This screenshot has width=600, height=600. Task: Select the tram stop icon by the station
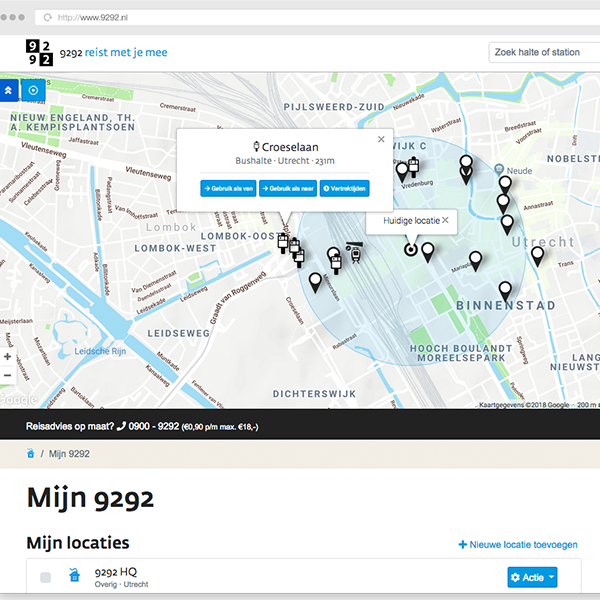pos(355,252)
